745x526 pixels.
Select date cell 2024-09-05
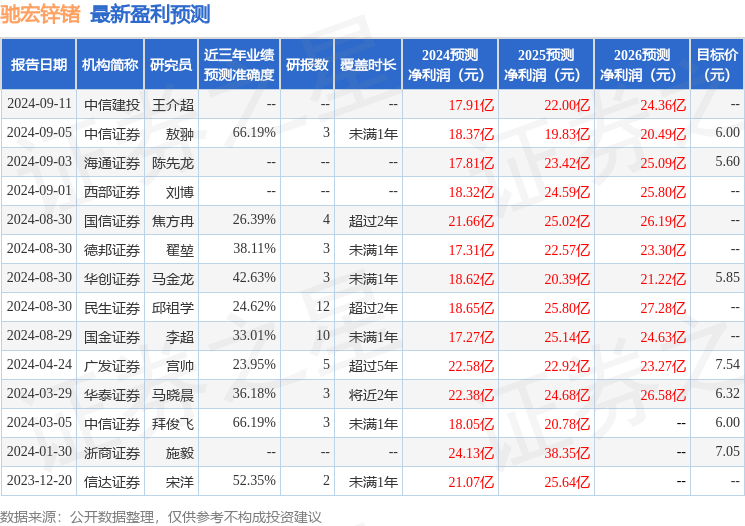[x=39, y=133]
